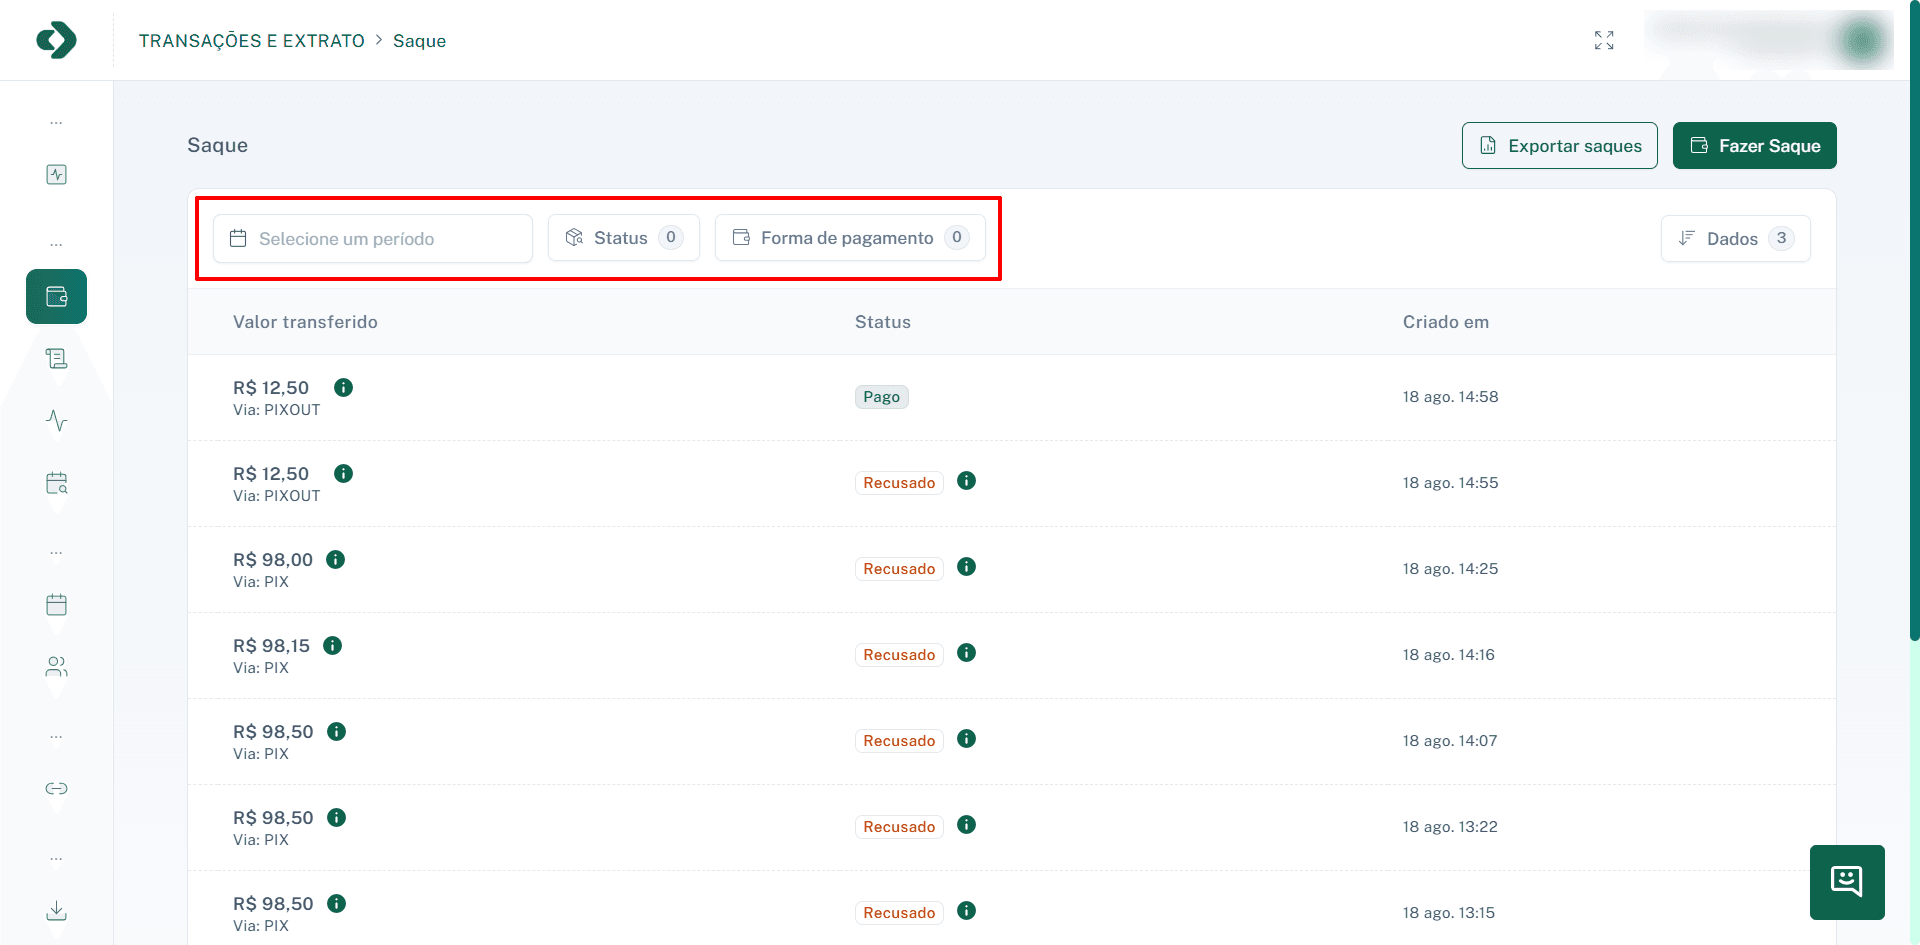The width and height of the screenshot is (1920, 945).
Task: Open the chat support widget
Action: 1846,882
